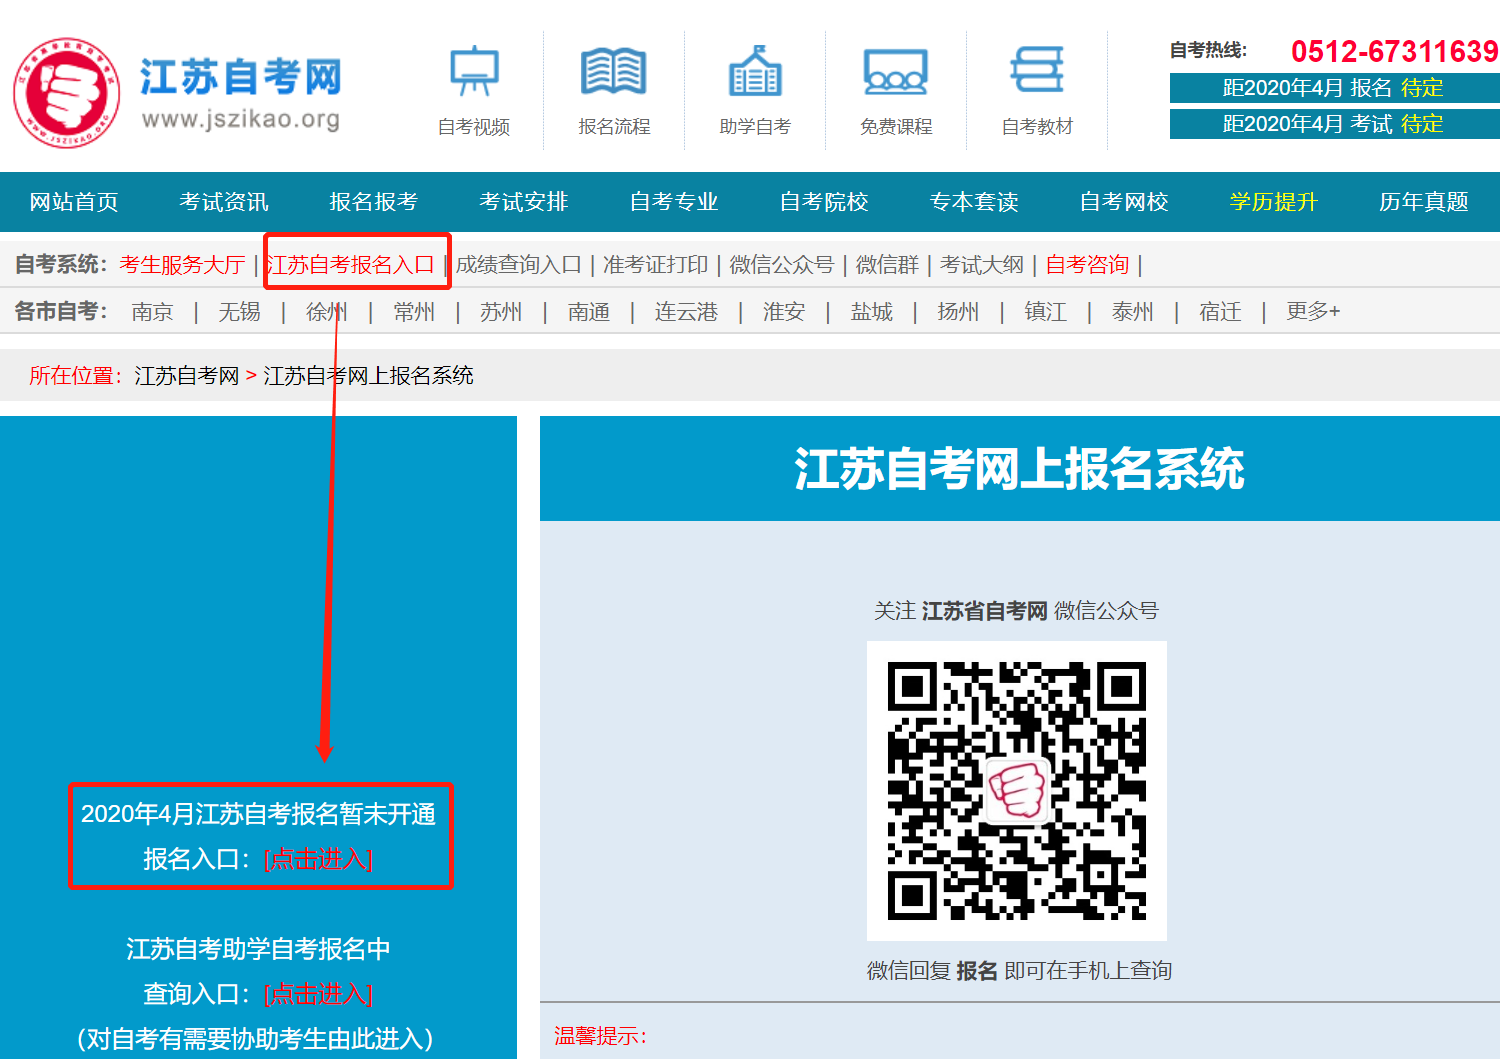Open 考试资讯 navigation item
1504x1059 pixels.
pyautogui.click(x=224, y=202)
